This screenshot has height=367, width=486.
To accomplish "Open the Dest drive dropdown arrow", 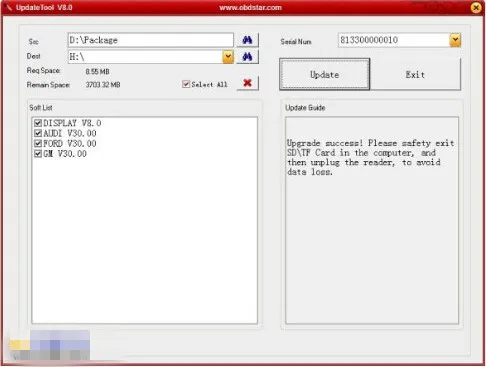I will coord(228,57).
